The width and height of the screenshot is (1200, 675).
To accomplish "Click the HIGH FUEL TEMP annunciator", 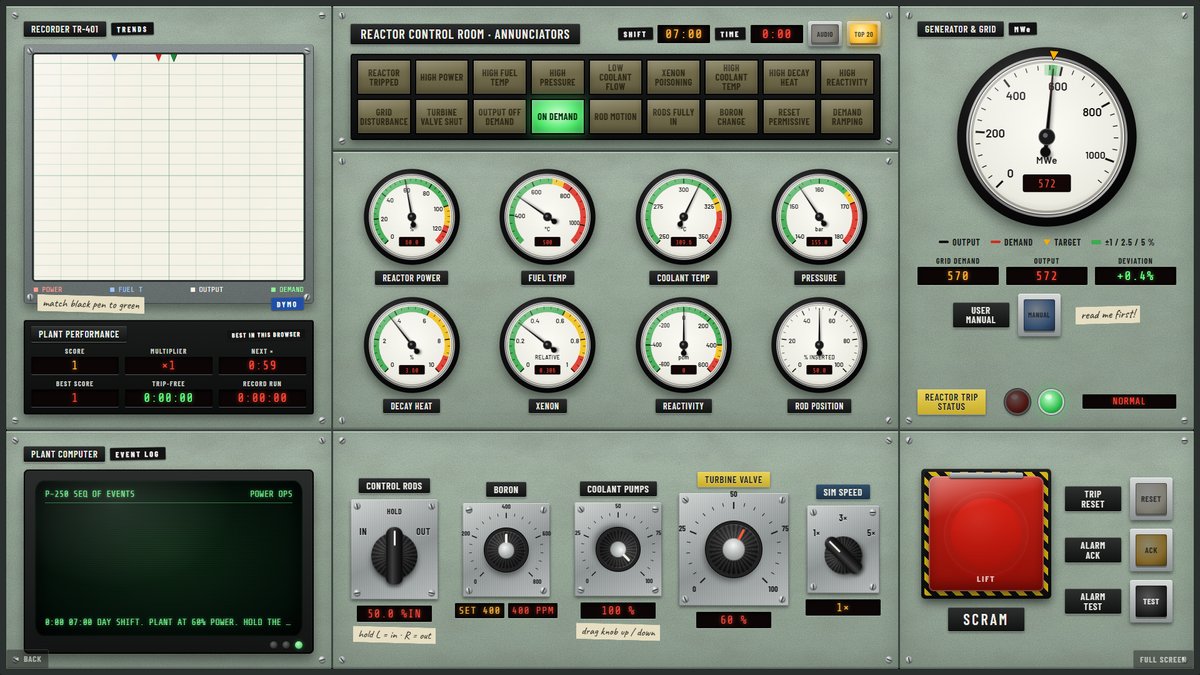I will (500, 77).
